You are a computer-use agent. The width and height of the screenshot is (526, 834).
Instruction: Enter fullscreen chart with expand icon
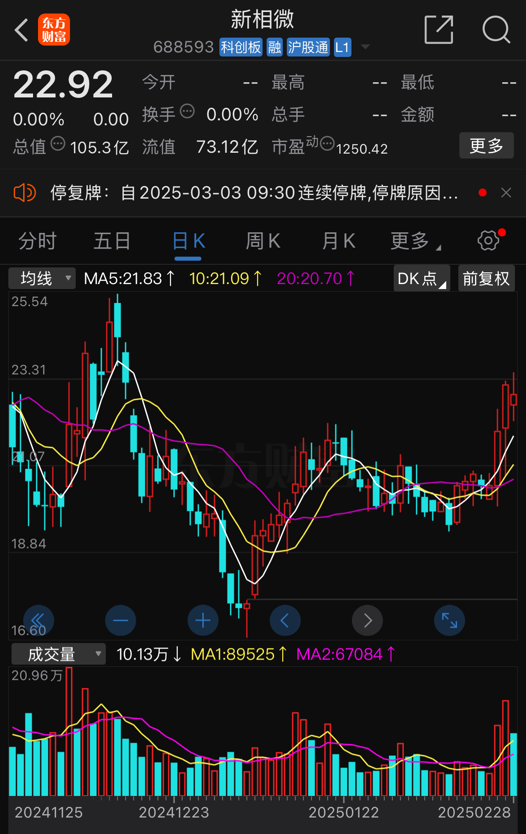click(x=449, y=620)
